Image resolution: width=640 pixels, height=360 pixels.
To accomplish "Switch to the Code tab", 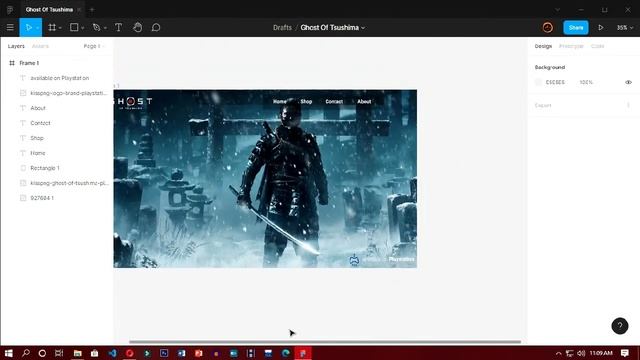I will pos(597,46).
